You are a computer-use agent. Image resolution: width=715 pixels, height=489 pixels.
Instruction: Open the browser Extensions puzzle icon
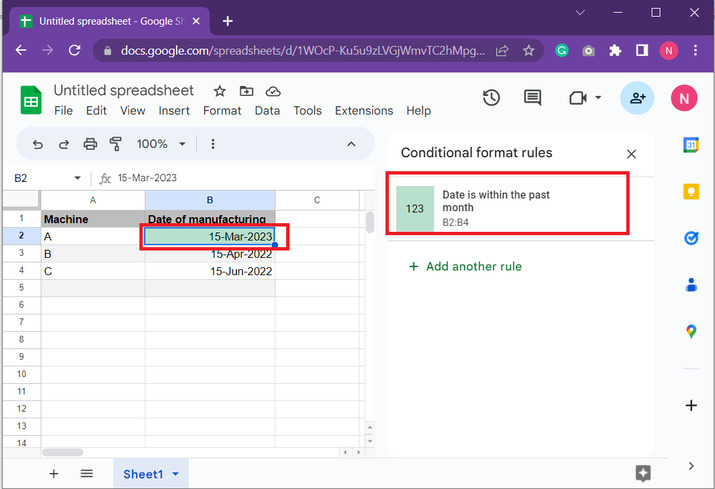(615, 50)
